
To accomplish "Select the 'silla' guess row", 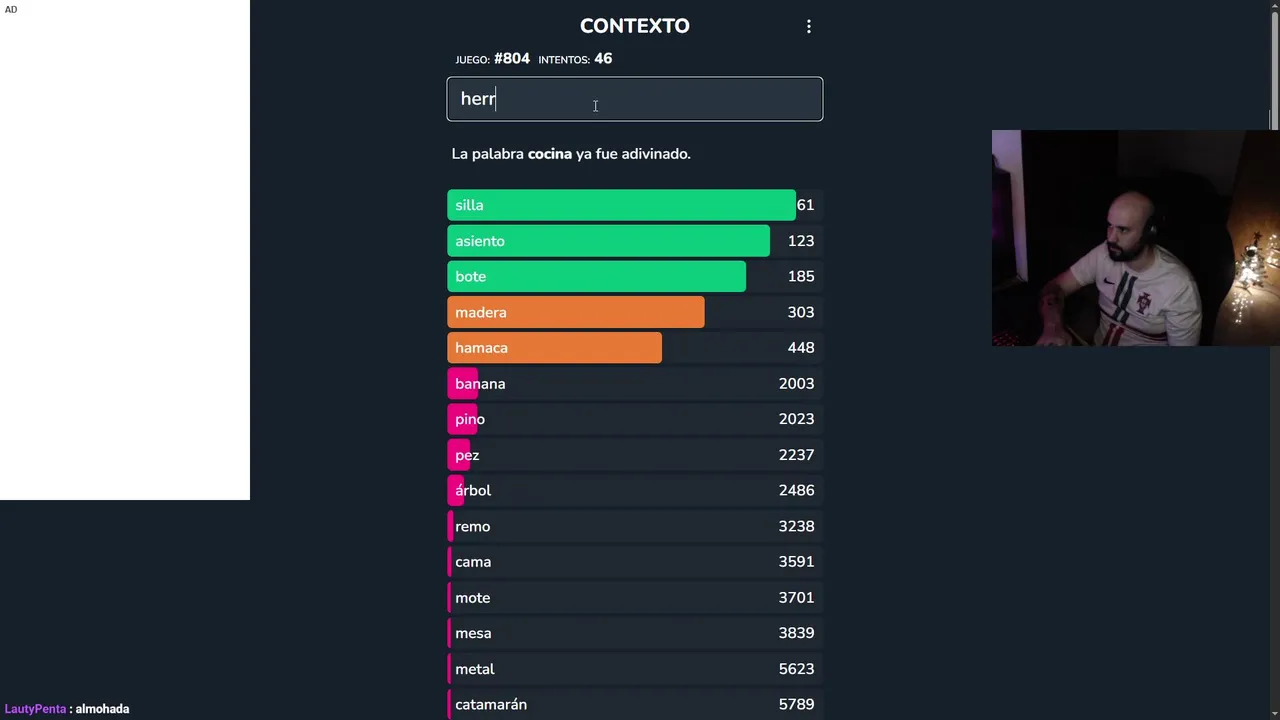I will 634,205.
